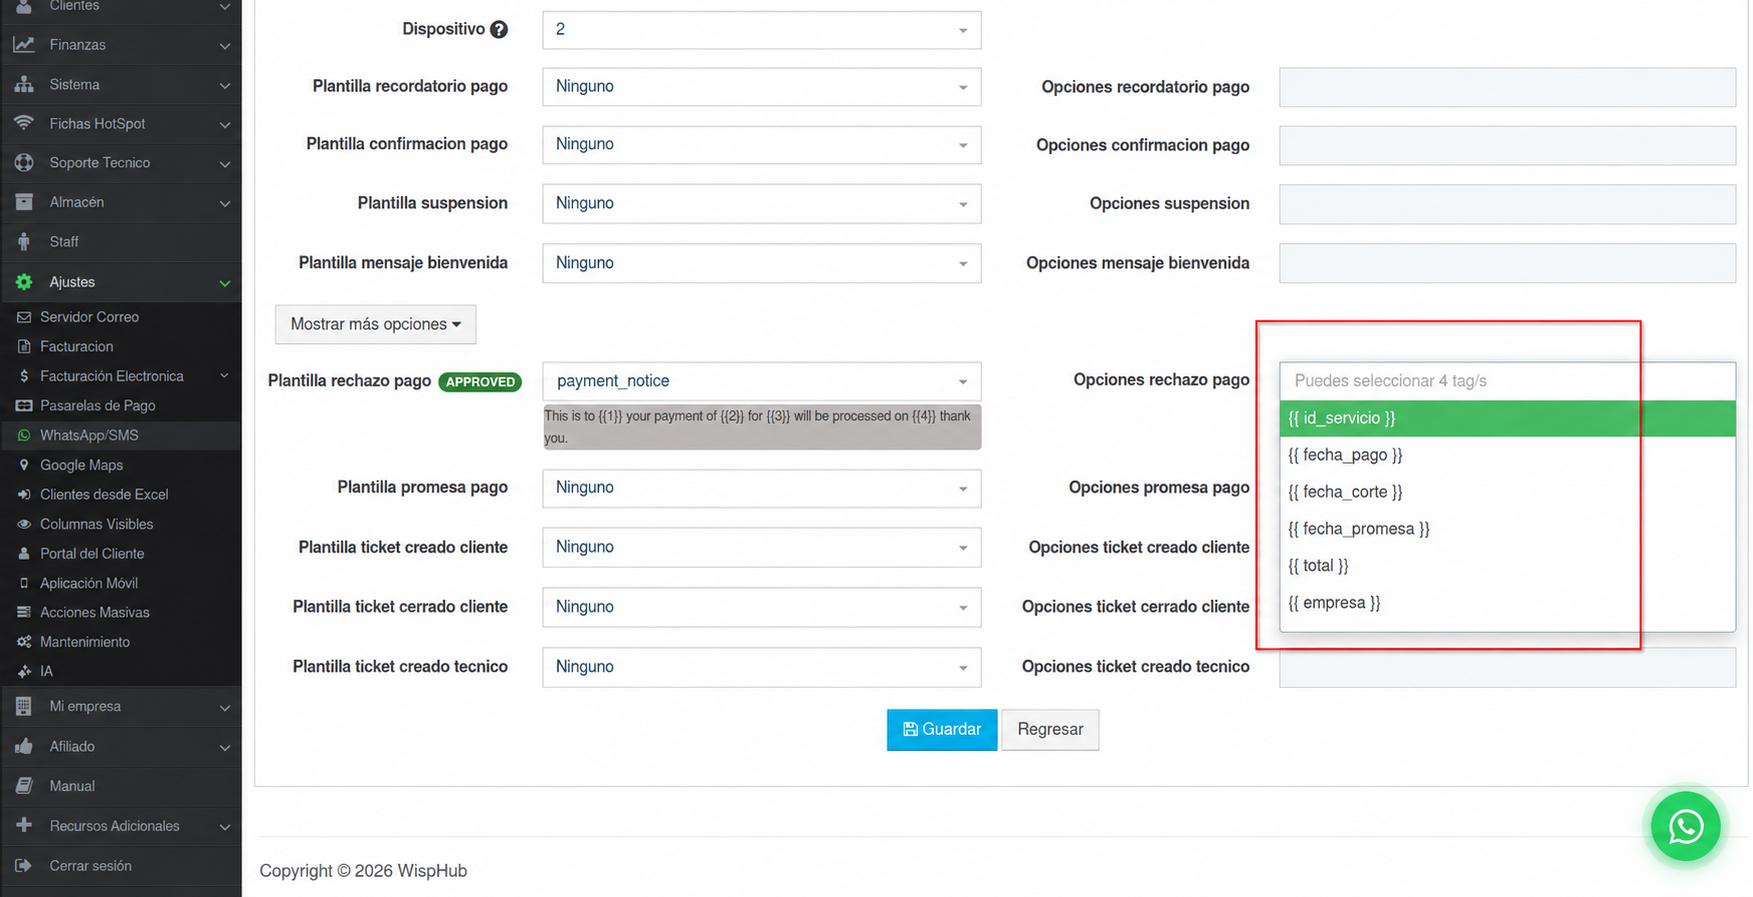Open the Plantilla recordatorio pago dropdown
The height and width of the screenshot is (897, 1753).
click(761, 87)
